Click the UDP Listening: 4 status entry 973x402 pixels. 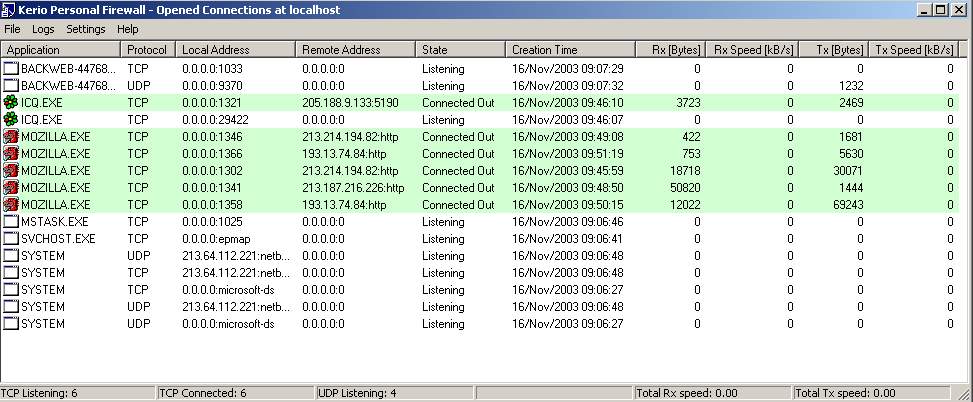click(395, 393)
